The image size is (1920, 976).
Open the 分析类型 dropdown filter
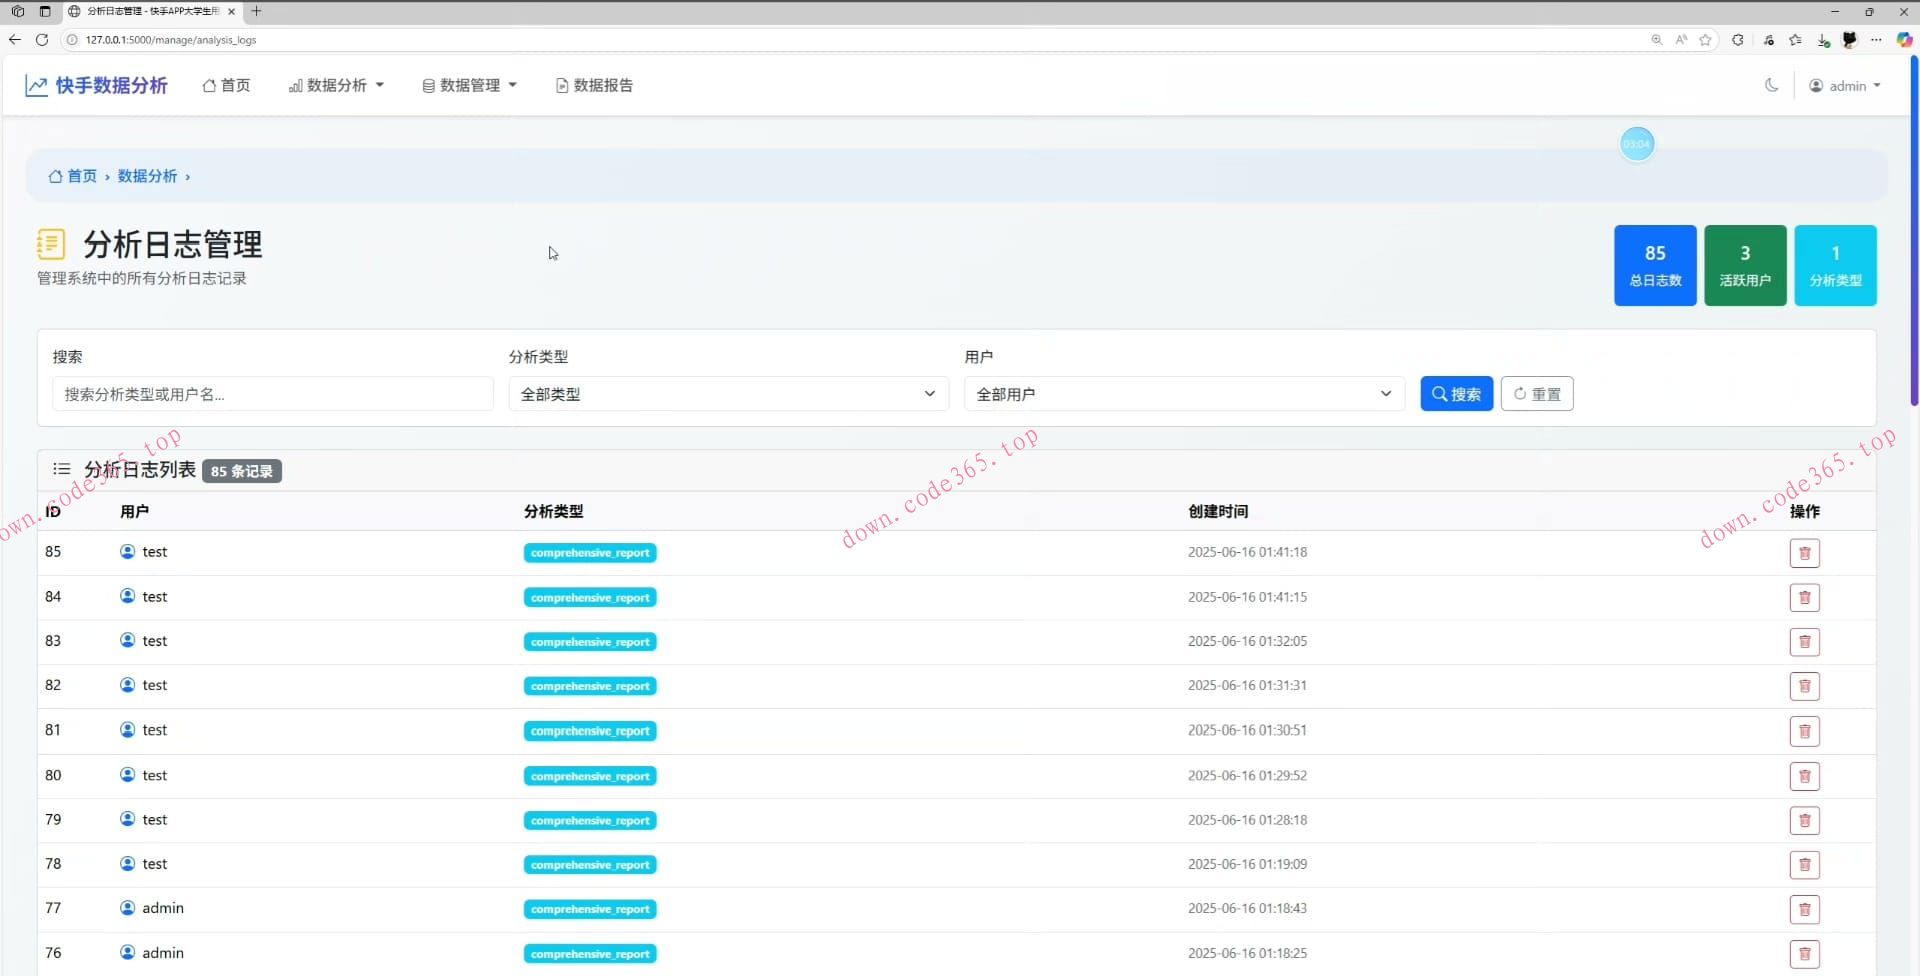(727, 394)
